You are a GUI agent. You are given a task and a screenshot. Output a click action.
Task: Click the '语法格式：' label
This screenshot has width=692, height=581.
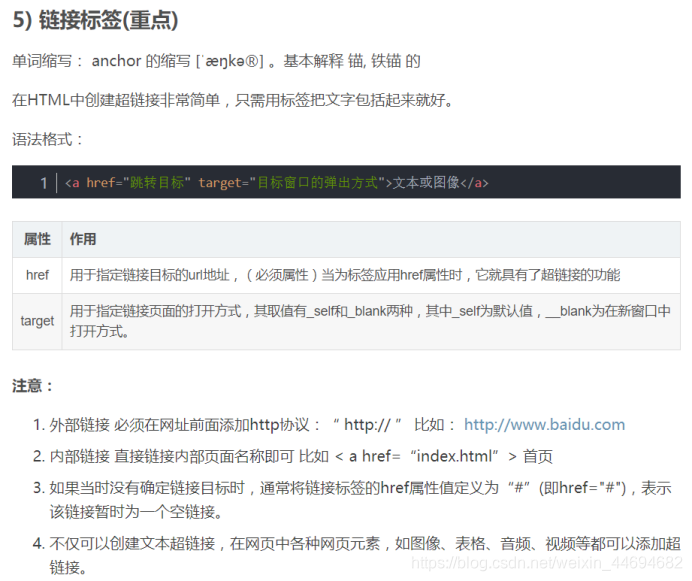pyautogui.click(x=48, y=140)
